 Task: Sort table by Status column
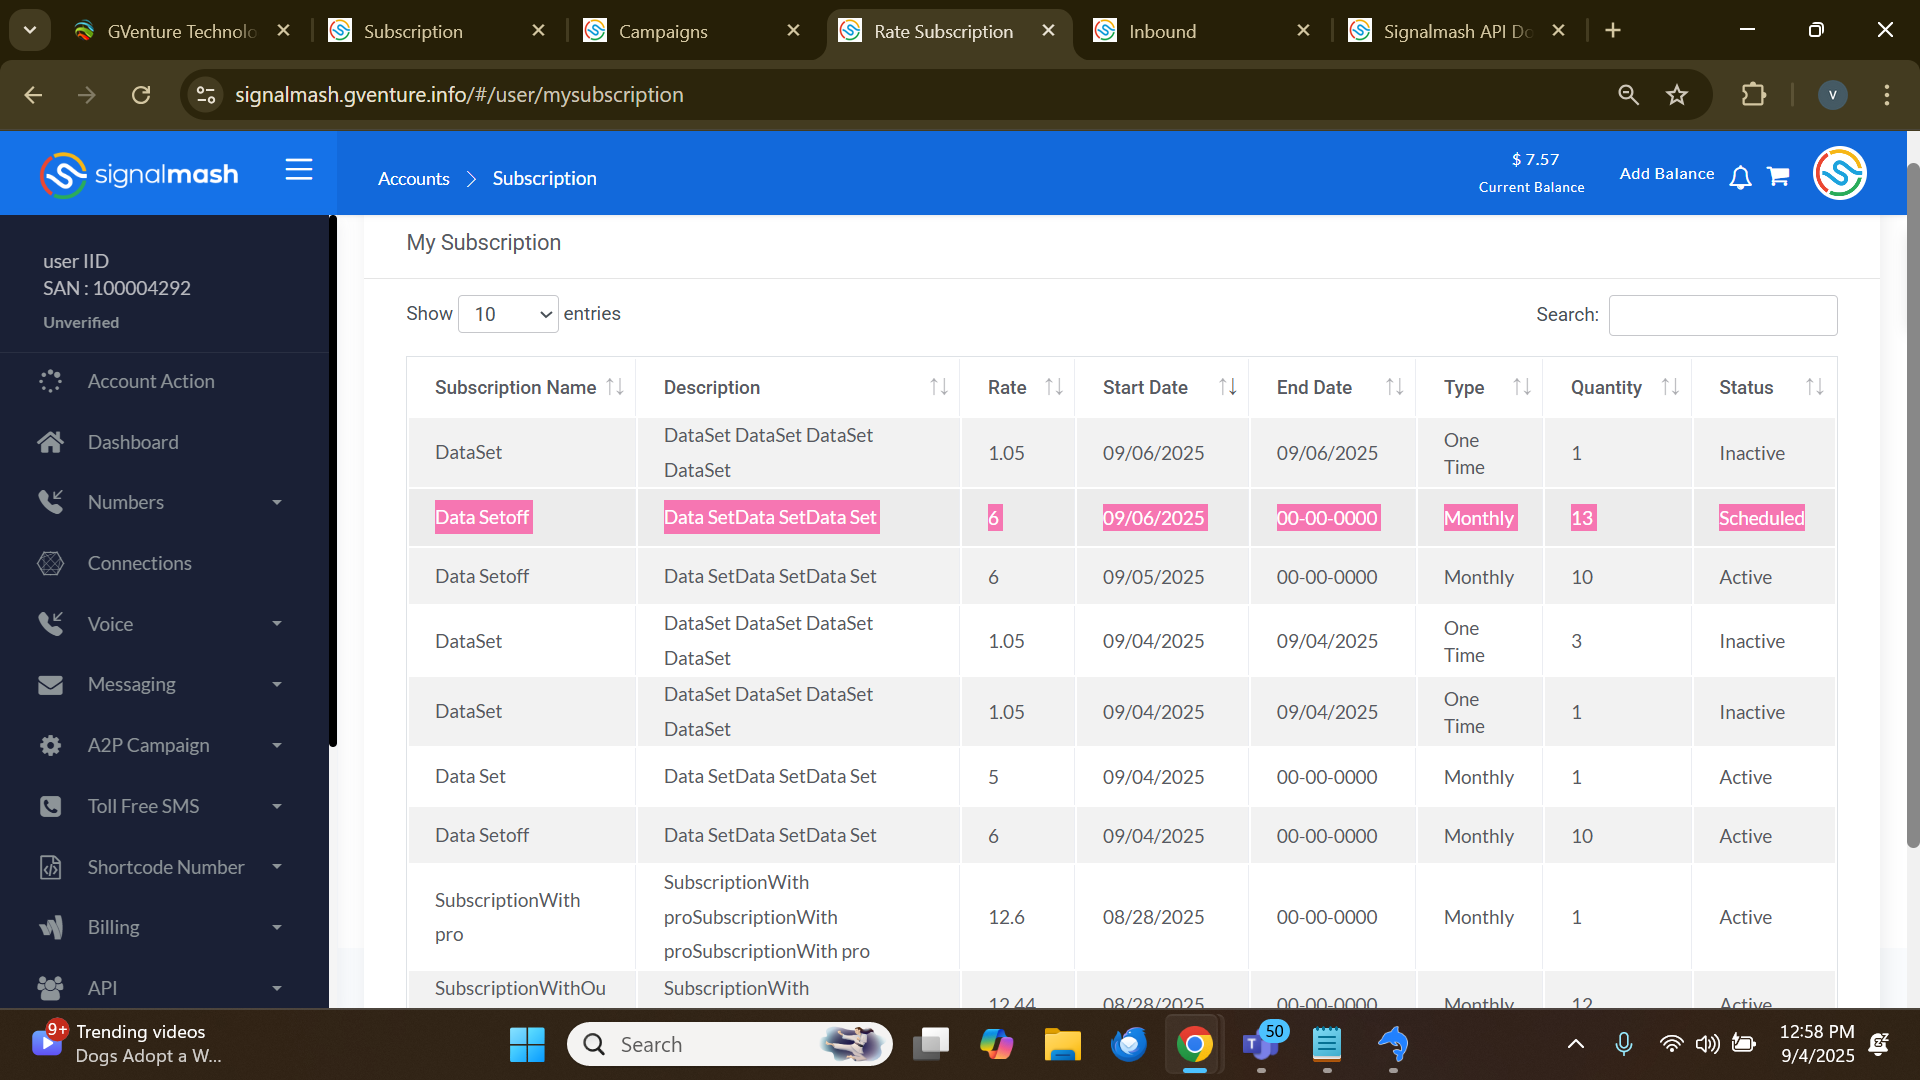coord(1814,387)
